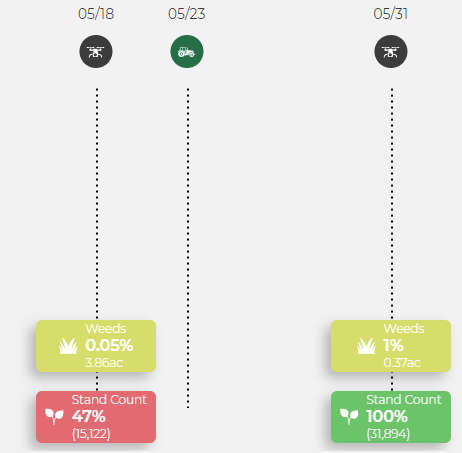
Task: Click the dotted timeline line under 05/31
Action: [x=392, y=203]
